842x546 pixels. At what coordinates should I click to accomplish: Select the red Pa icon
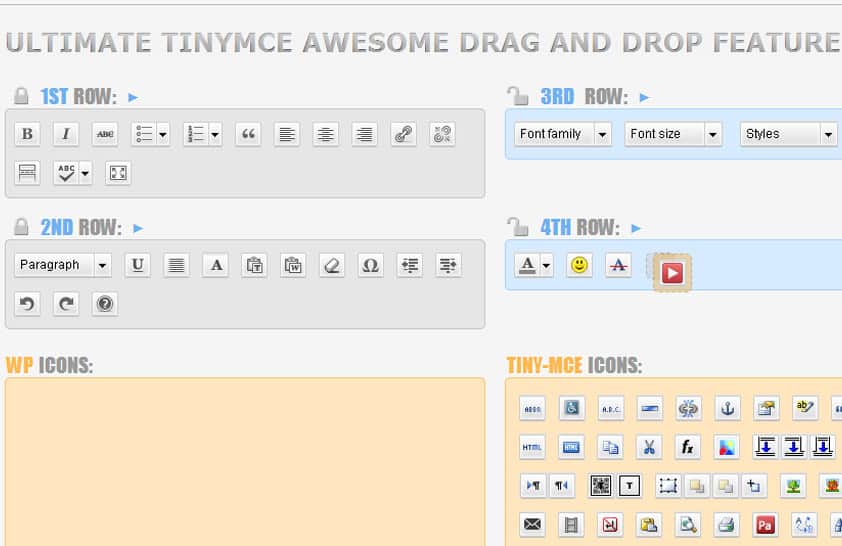point(765,525)
